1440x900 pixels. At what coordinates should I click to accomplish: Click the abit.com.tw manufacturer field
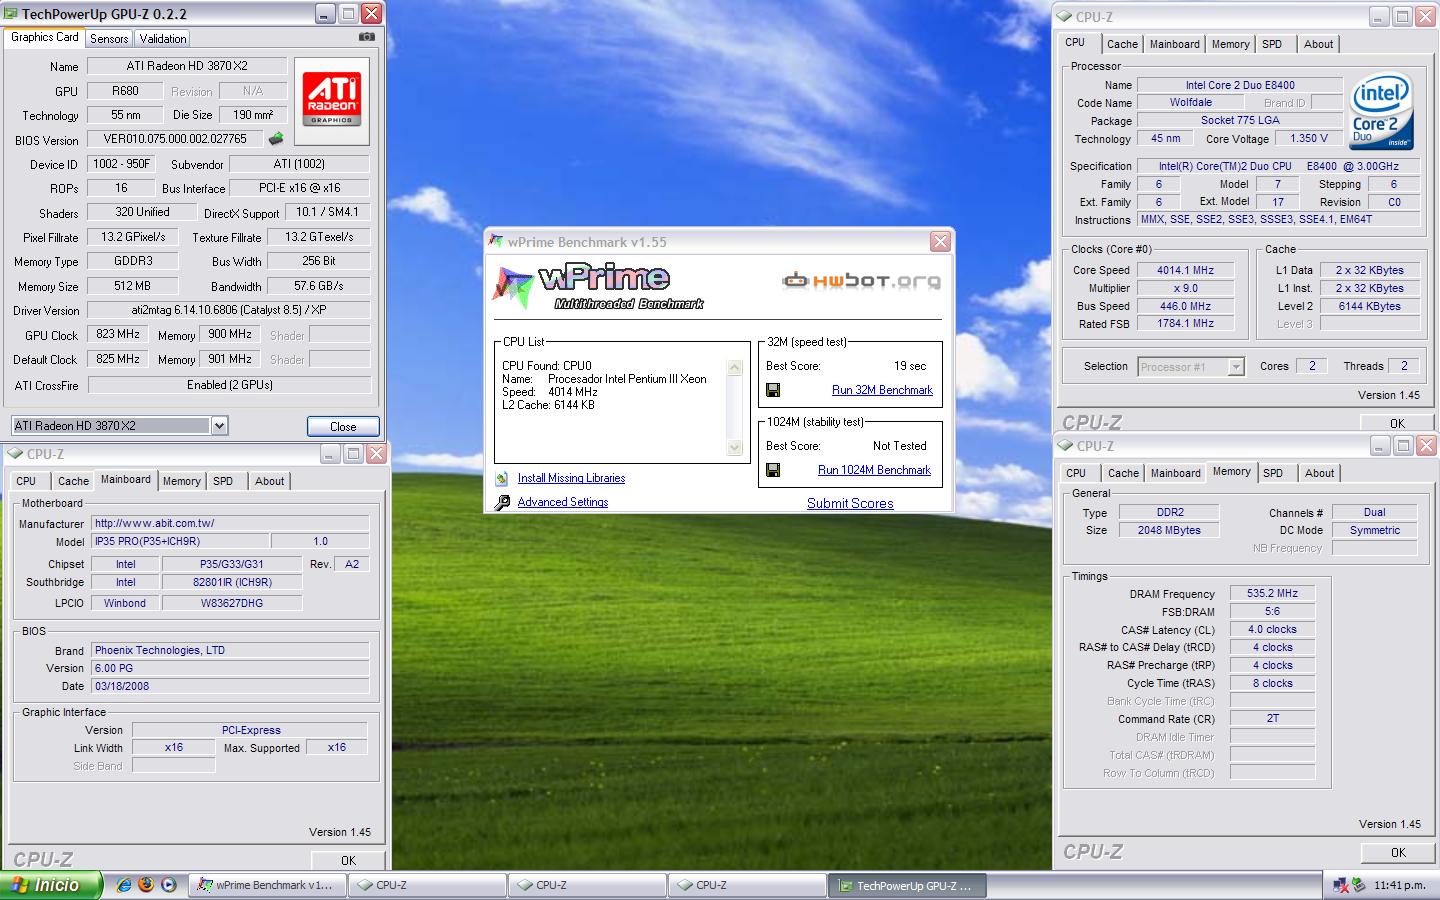point(230,523)
